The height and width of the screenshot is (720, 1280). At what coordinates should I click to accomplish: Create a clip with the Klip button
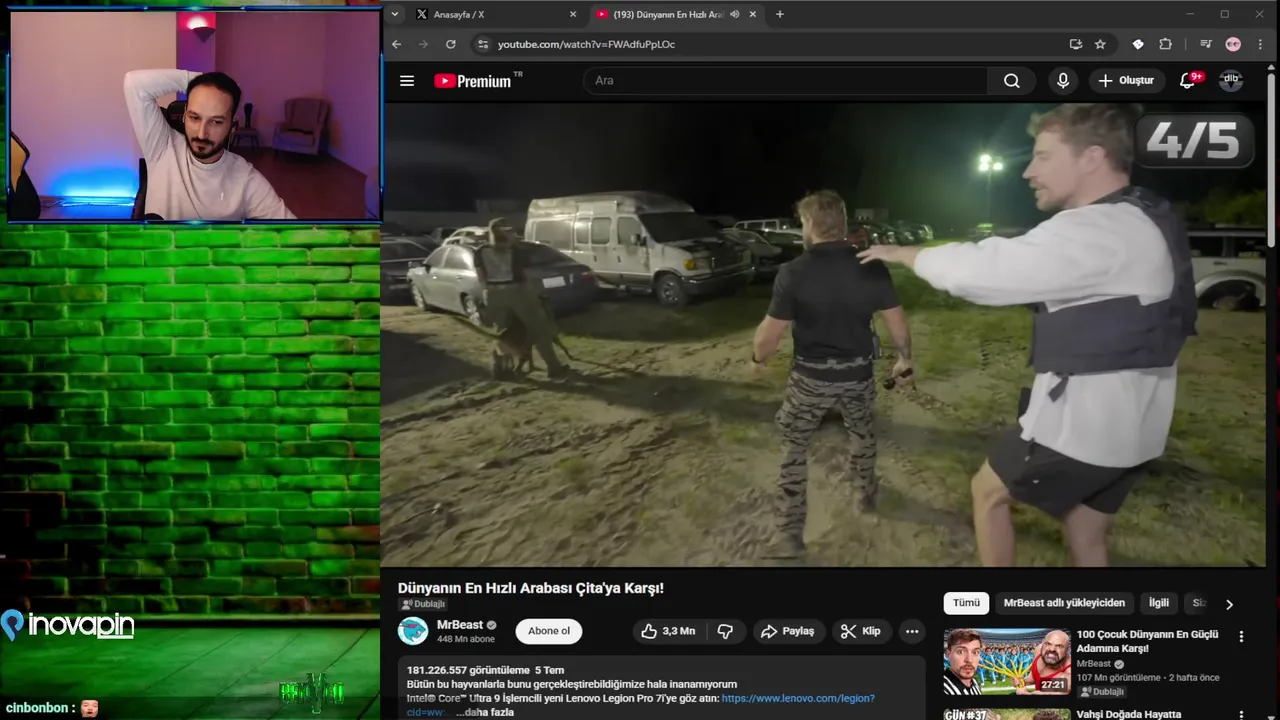point(861,631)
